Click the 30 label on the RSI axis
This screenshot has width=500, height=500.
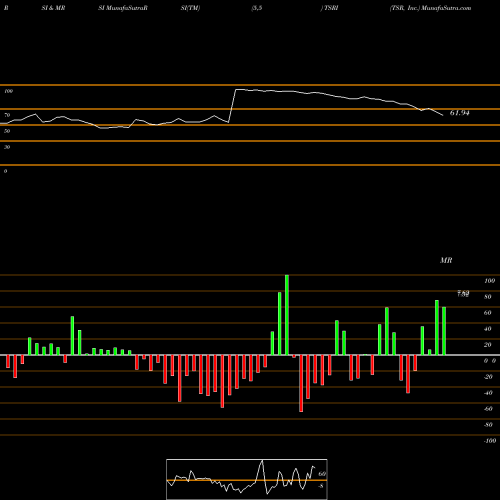[7, 147]
